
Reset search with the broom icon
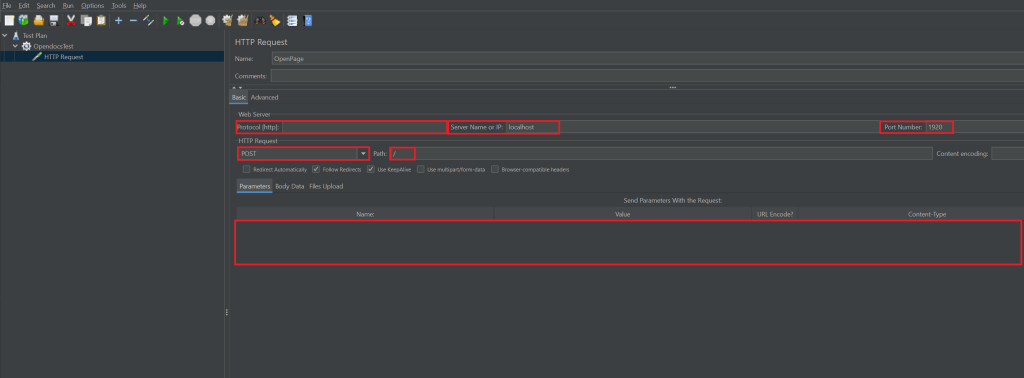pyautogui.click(x=275, y=21)
